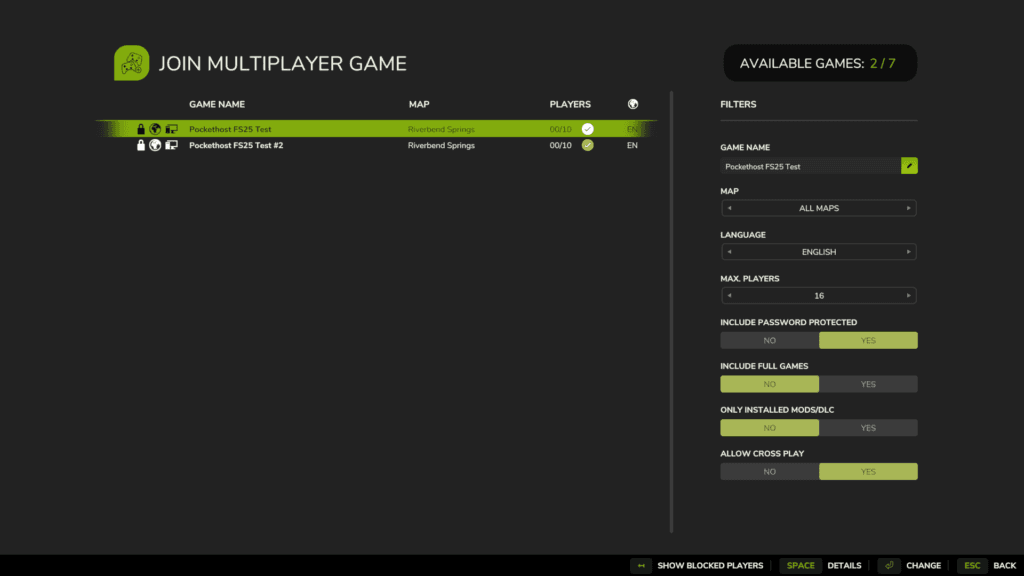Click globe icon on Pockethost FS25 Test #2 row
The height and width of the screenshot is (576, 1024).
point(155,145)
